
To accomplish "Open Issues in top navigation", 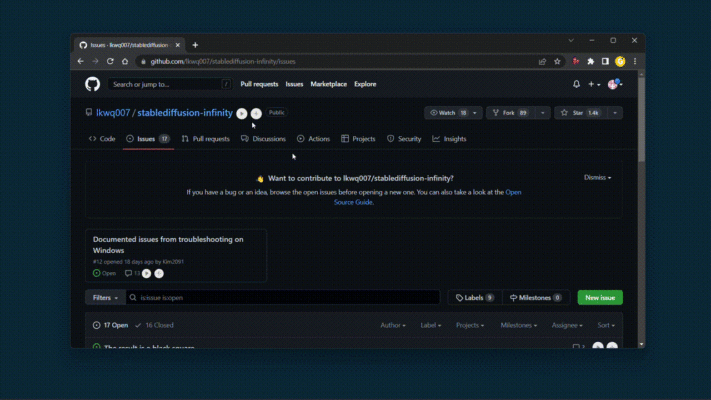I will coord(294,84).
